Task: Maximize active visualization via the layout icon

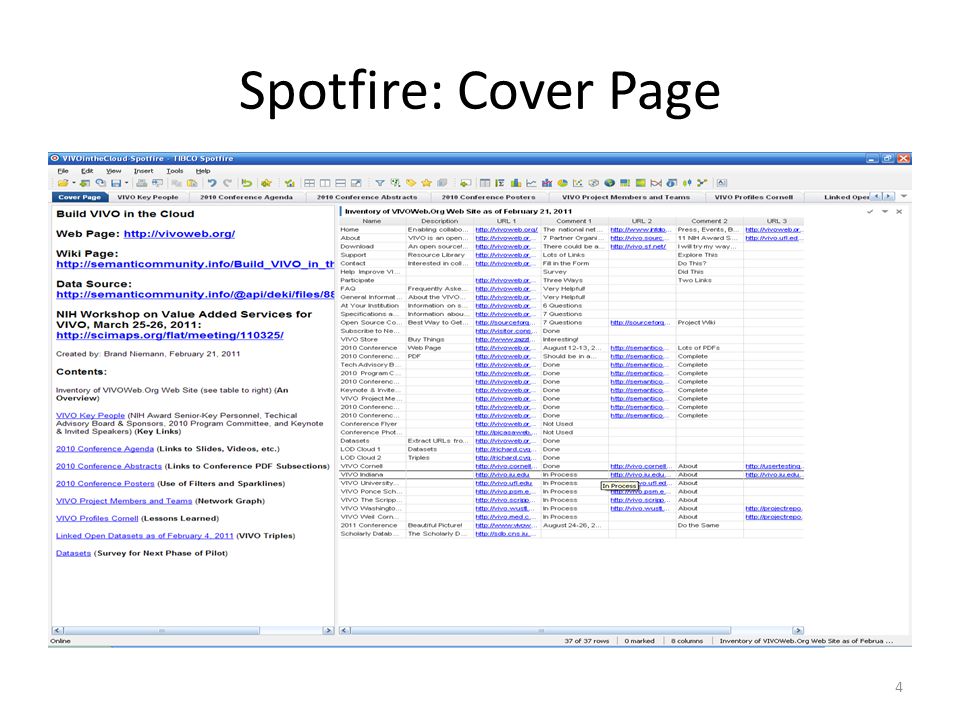Action: point(356,183)
